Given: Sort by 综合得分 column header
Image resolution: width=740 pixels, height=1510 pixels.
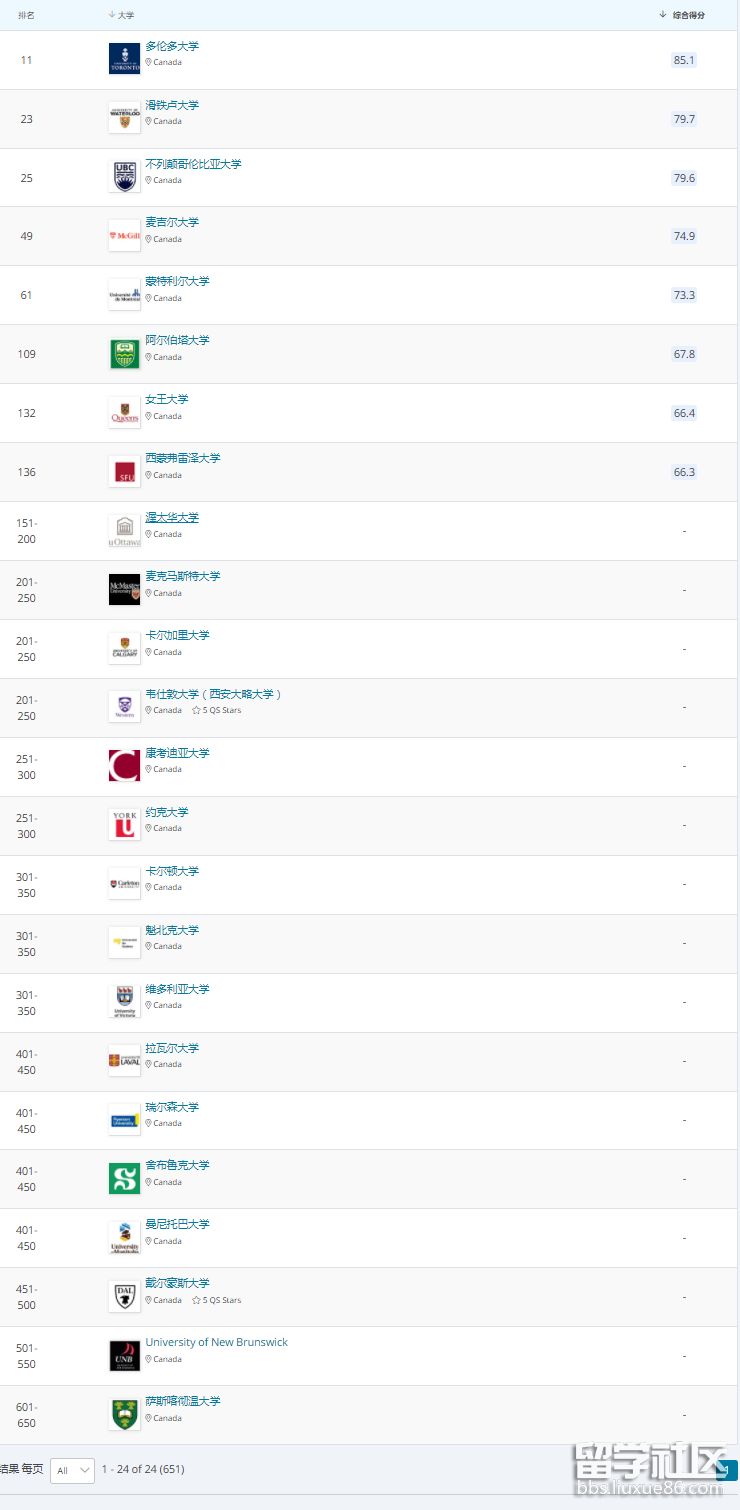Looking at the screenshot, I should [x=688, y=15].
